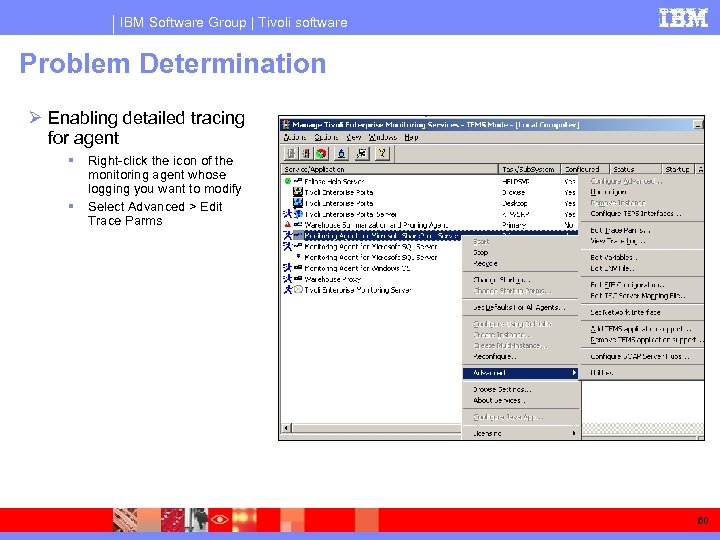Viewport: 720px width, 540px height.
Task: Select Edit EIF Configuration in the submenu
Action: [642, 285]
